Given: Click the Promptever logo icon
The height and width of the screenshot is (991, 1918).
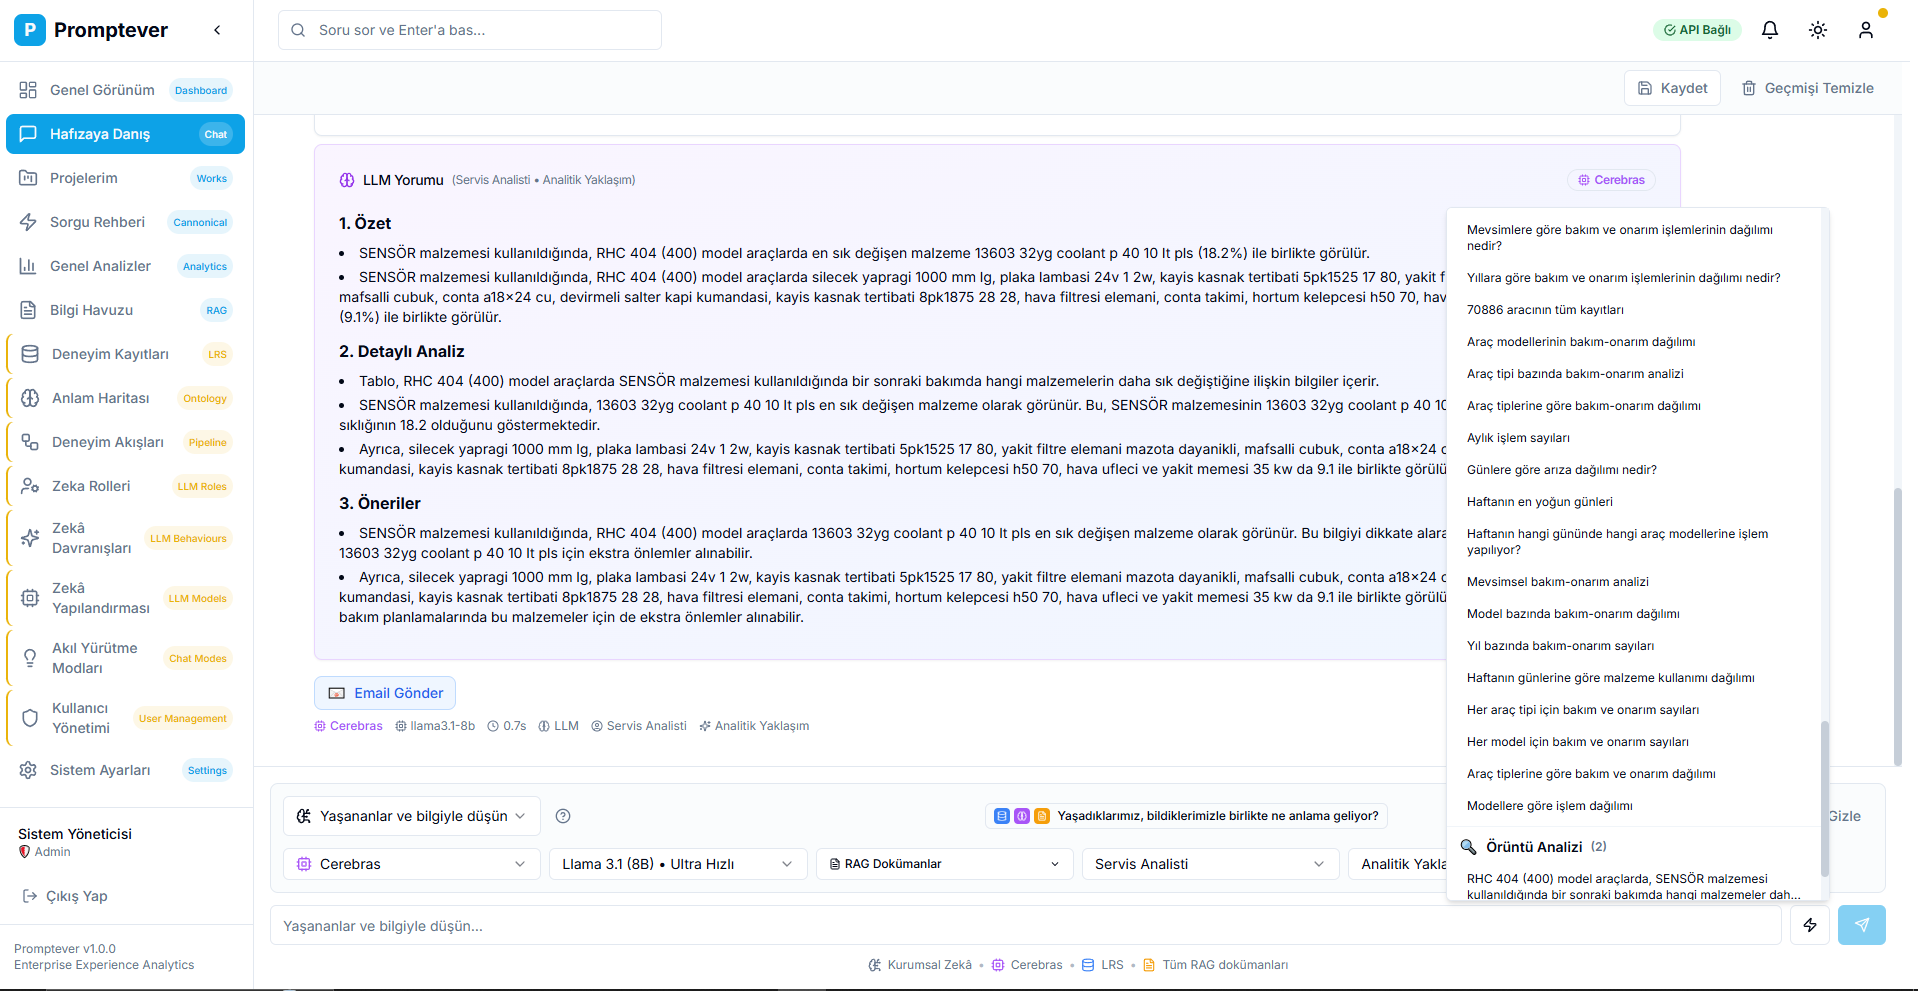Looking at the screenshot, I should pyautogui.click(x=30, y=30).
